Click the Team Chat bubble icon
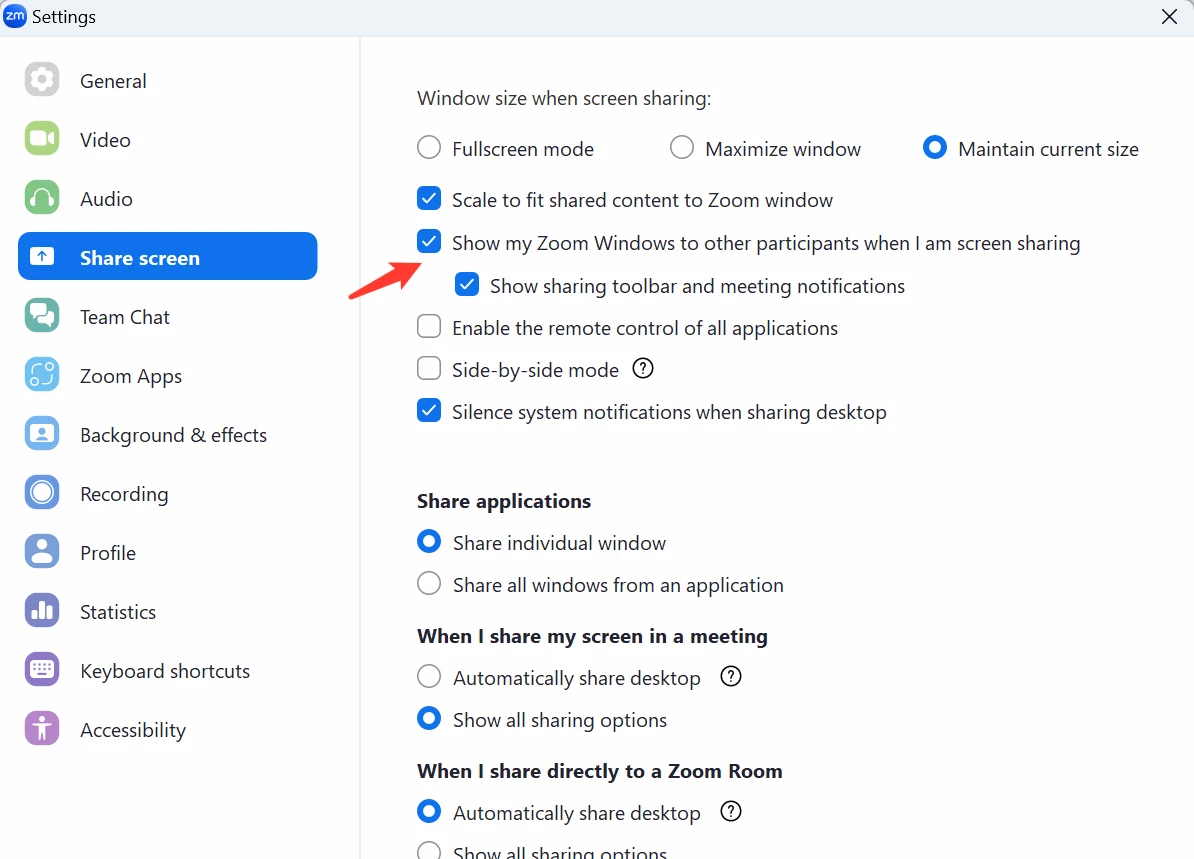1194x859 pixels. pos(42,316)
